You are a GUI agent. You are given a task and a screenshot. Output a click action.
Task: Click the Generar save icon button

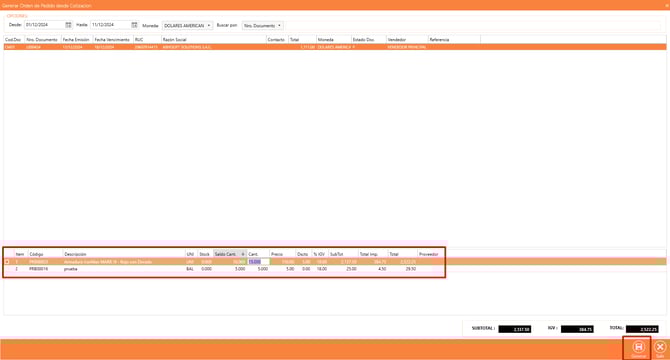point(638,348)
